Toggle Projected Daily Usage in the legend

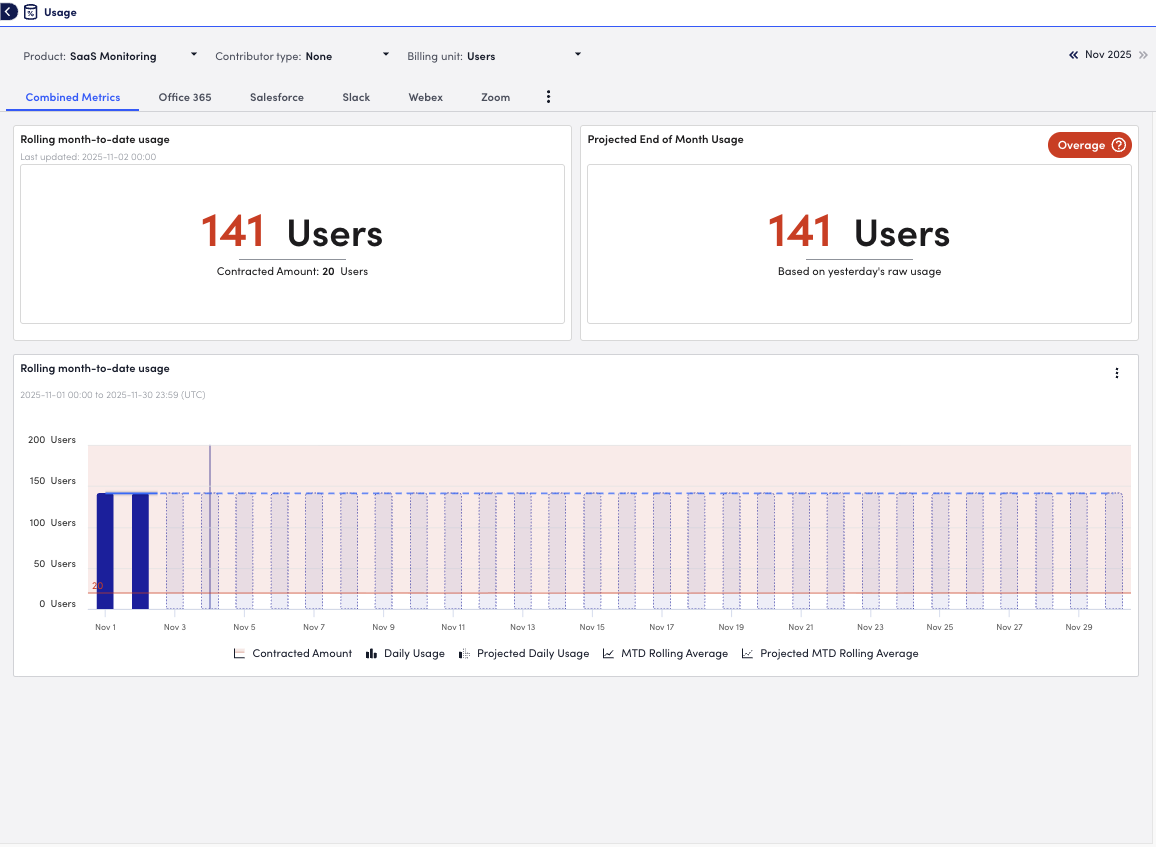[524, 653]
